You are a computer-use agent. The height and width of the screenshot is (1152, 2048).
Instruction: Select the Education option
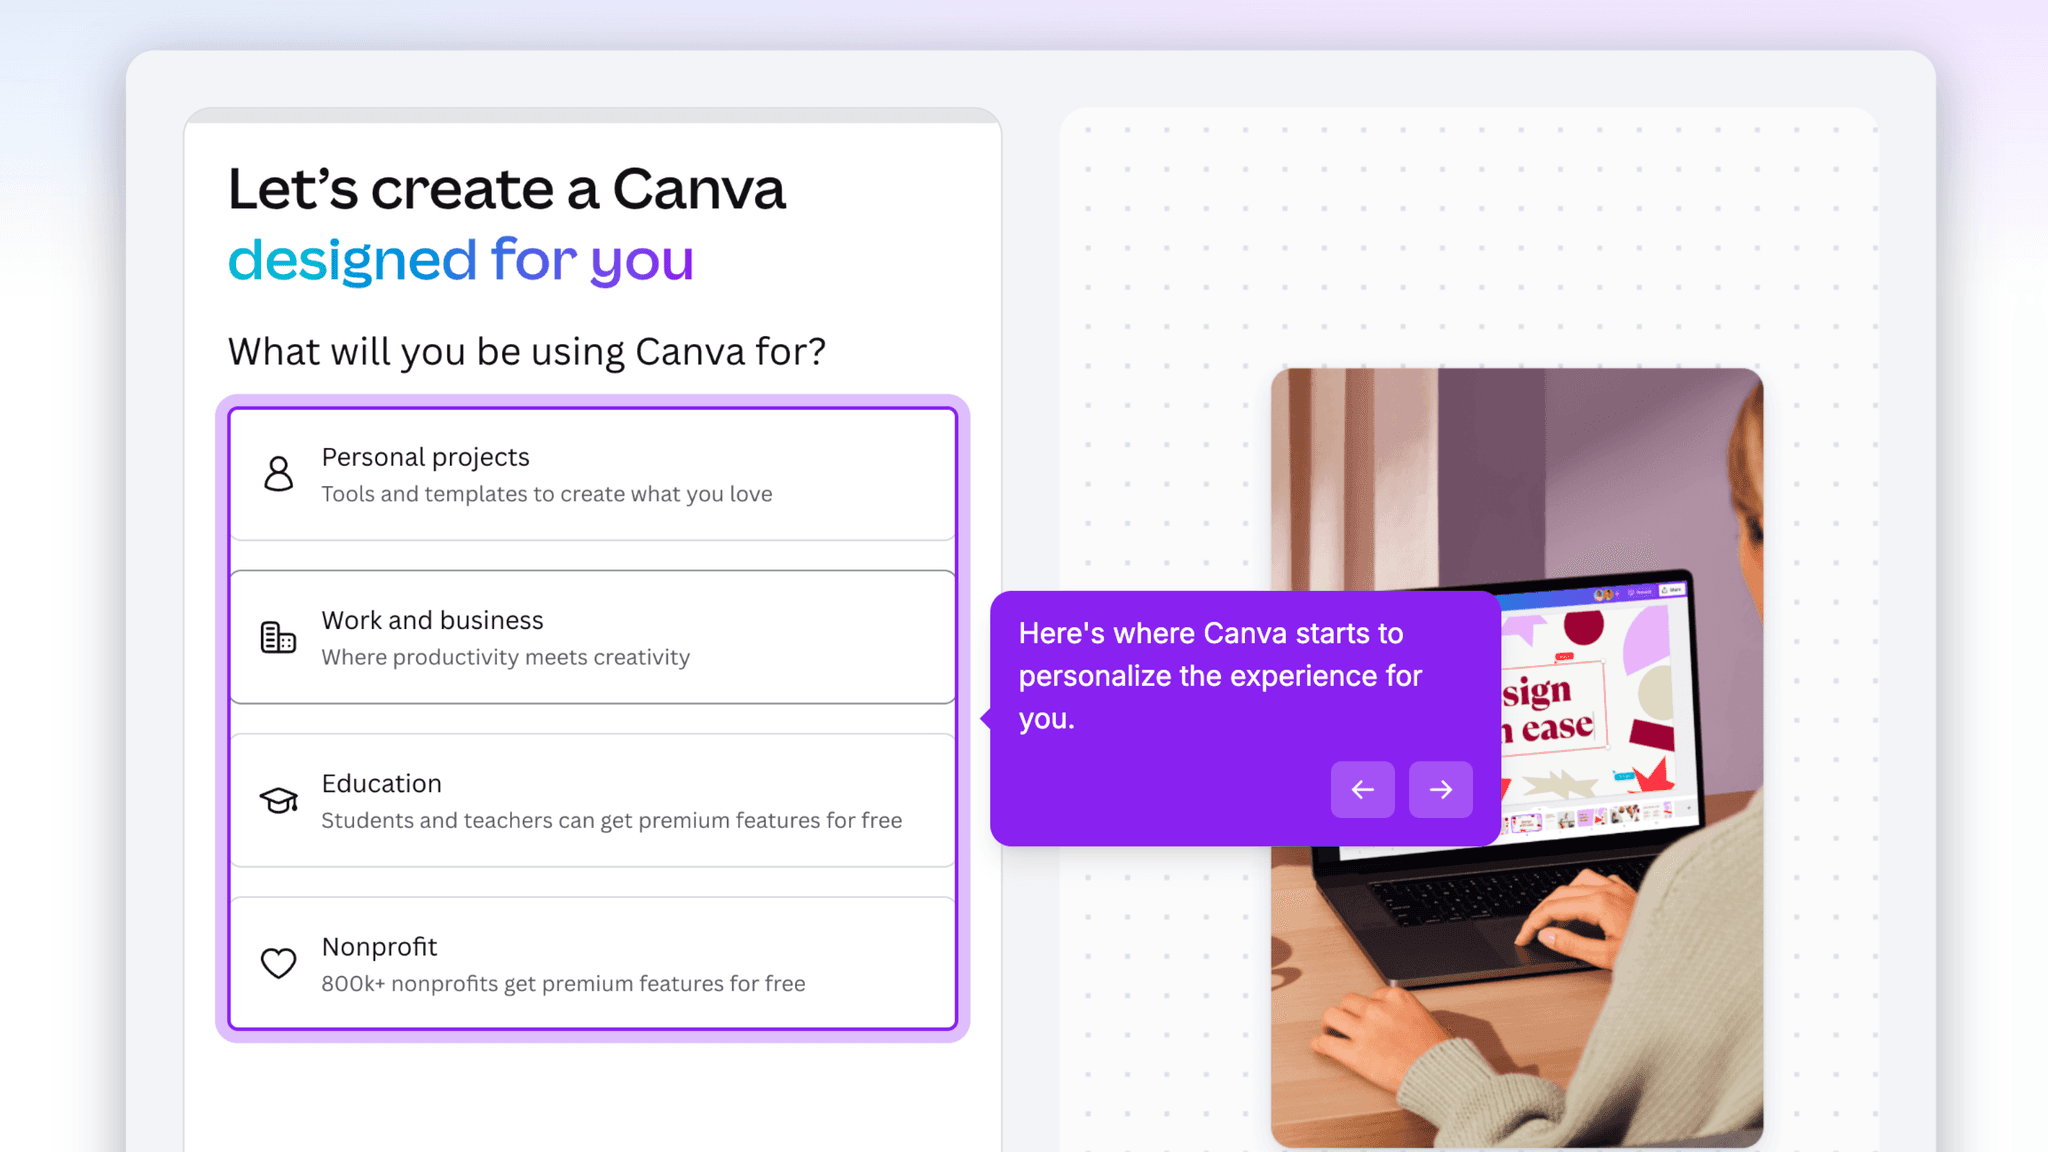click(592, 800)
